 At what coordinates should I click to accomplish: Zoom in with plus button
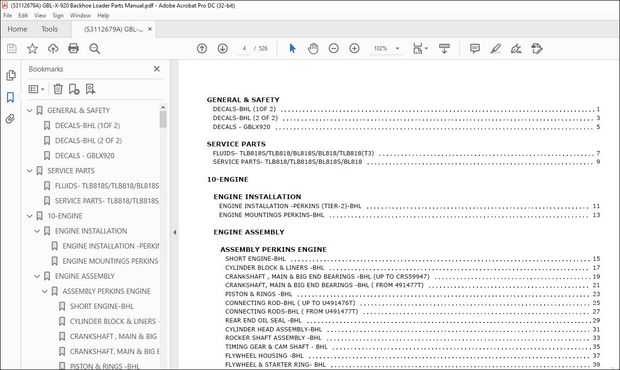(x=354, y=49)
